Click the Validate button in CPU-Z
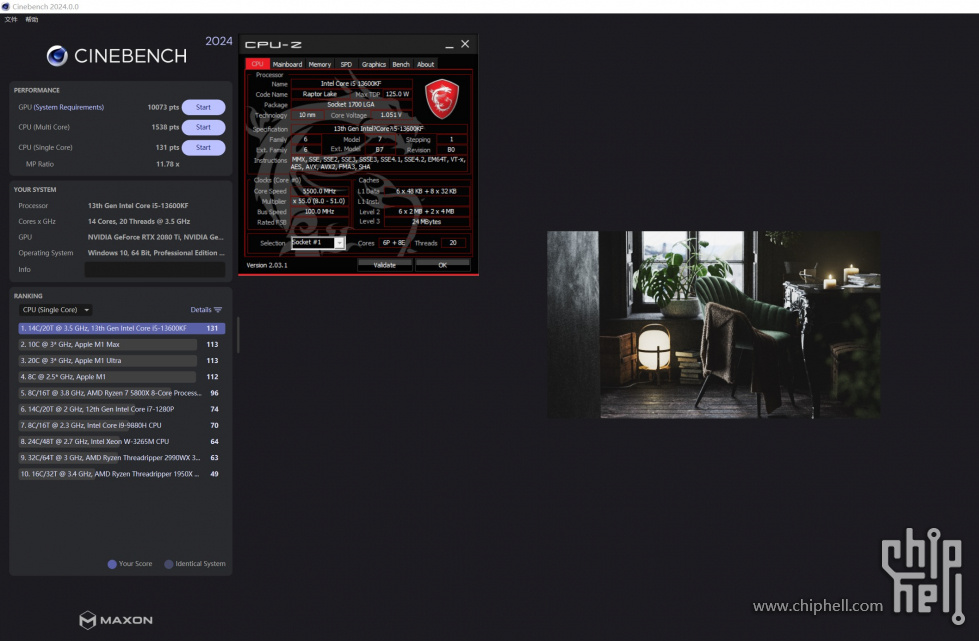This screenshot has height=641, width=979. 385,265
